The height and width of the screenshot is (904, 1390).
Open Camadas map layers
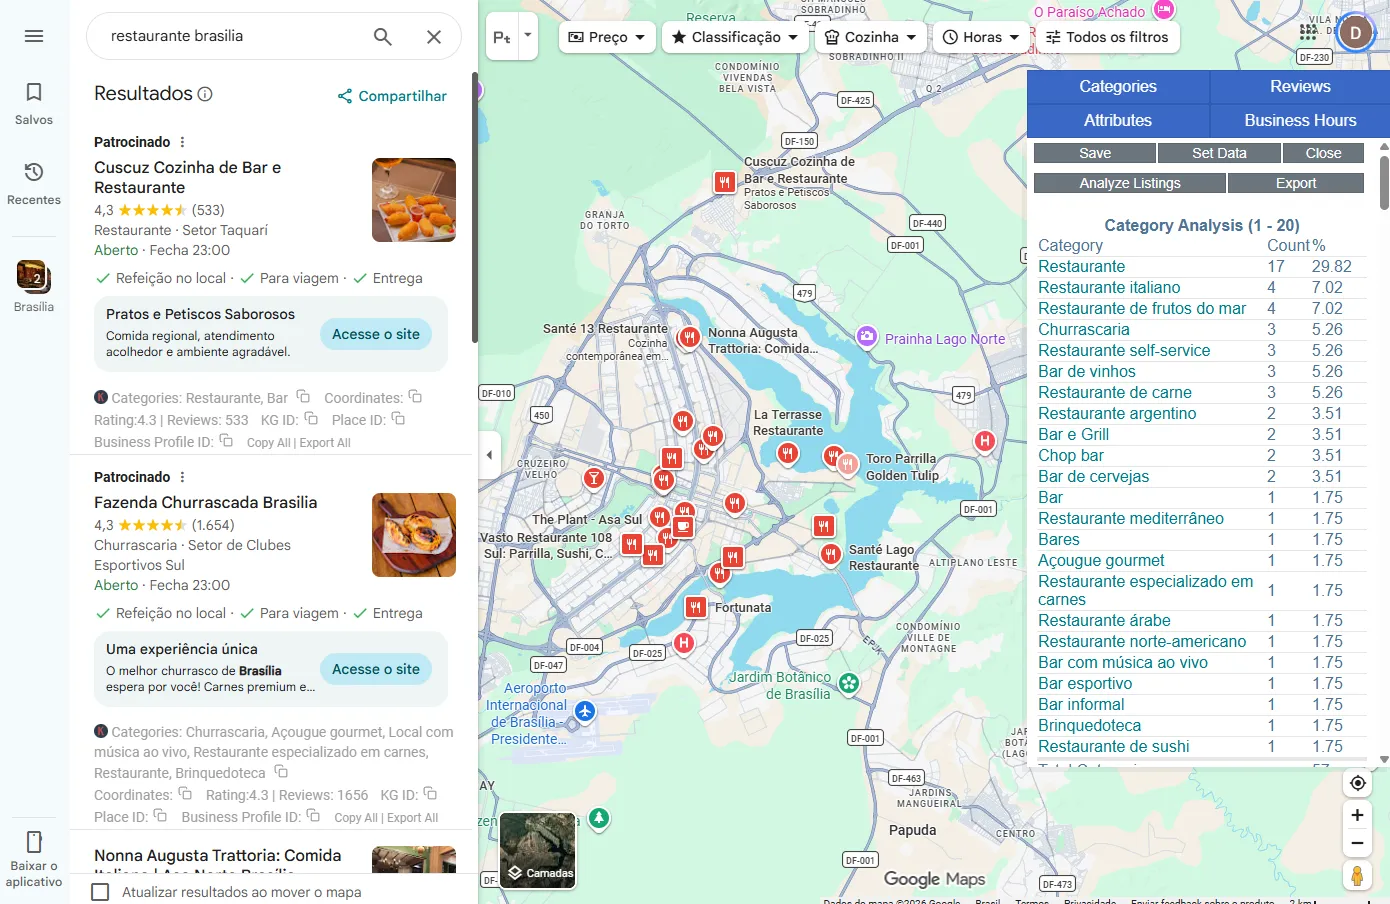pos(538,851)
